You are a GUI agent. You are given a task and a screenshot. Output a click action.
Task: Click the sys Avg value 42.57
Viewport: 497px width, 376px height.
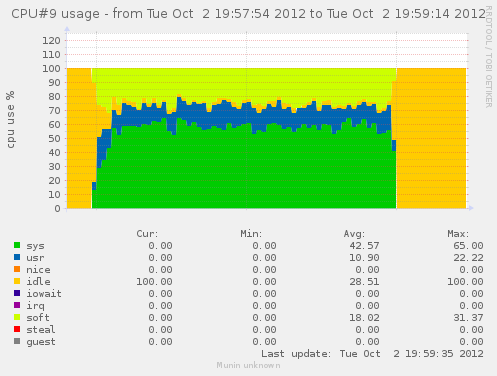(364, 246)
